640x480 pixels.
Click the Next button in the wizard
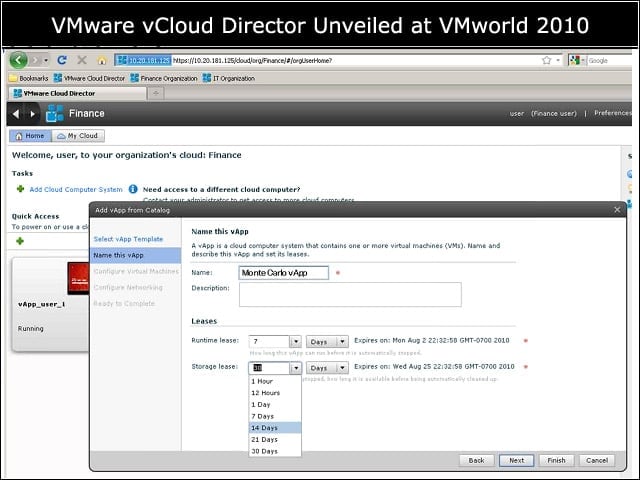(516, 460)
